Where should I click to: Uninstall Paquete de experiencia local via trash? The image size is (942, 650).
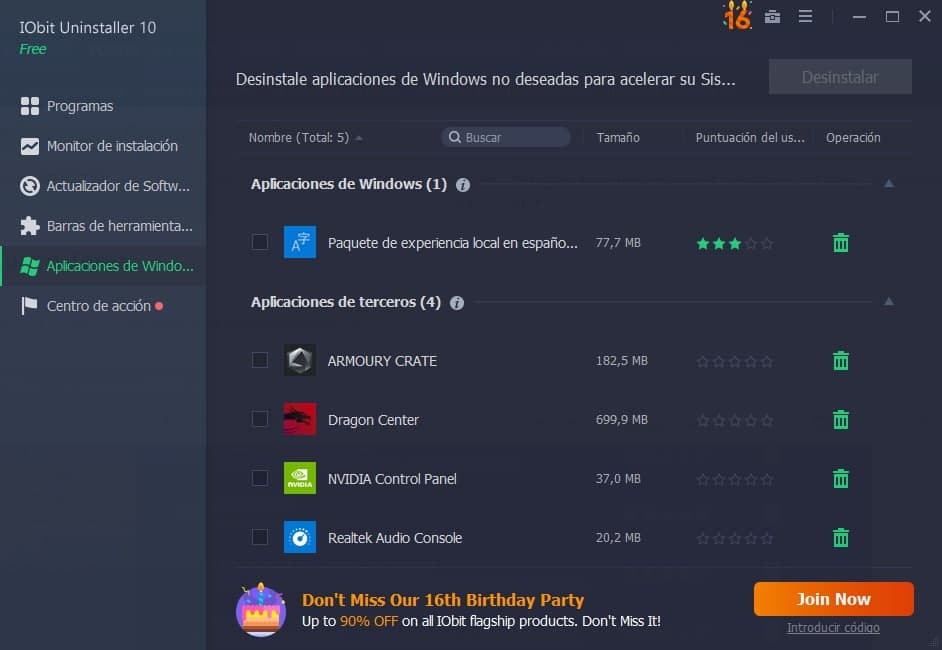840,243
